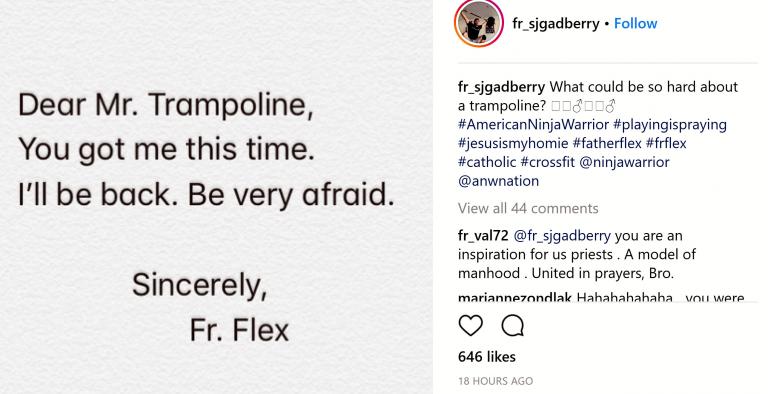Follow the fr_sjgadberry account
Viewport: 768px width, 394px height.
(x=635, y=24)
